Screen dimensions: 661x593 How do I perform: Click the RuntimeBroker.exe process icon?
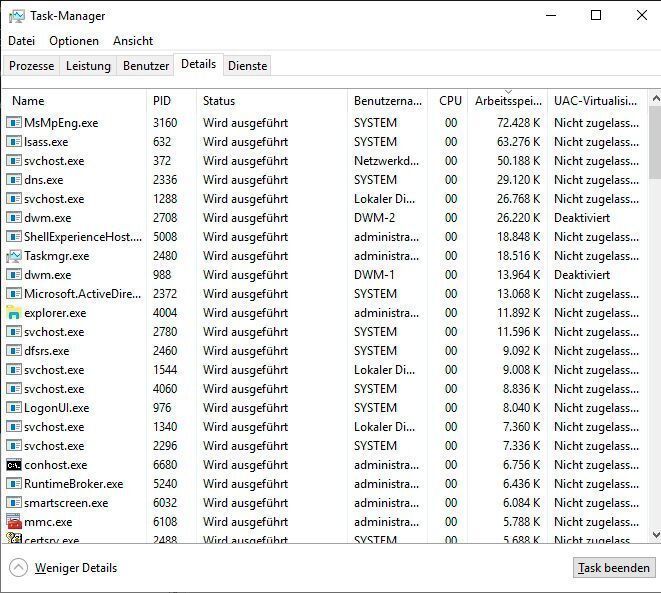13,484
